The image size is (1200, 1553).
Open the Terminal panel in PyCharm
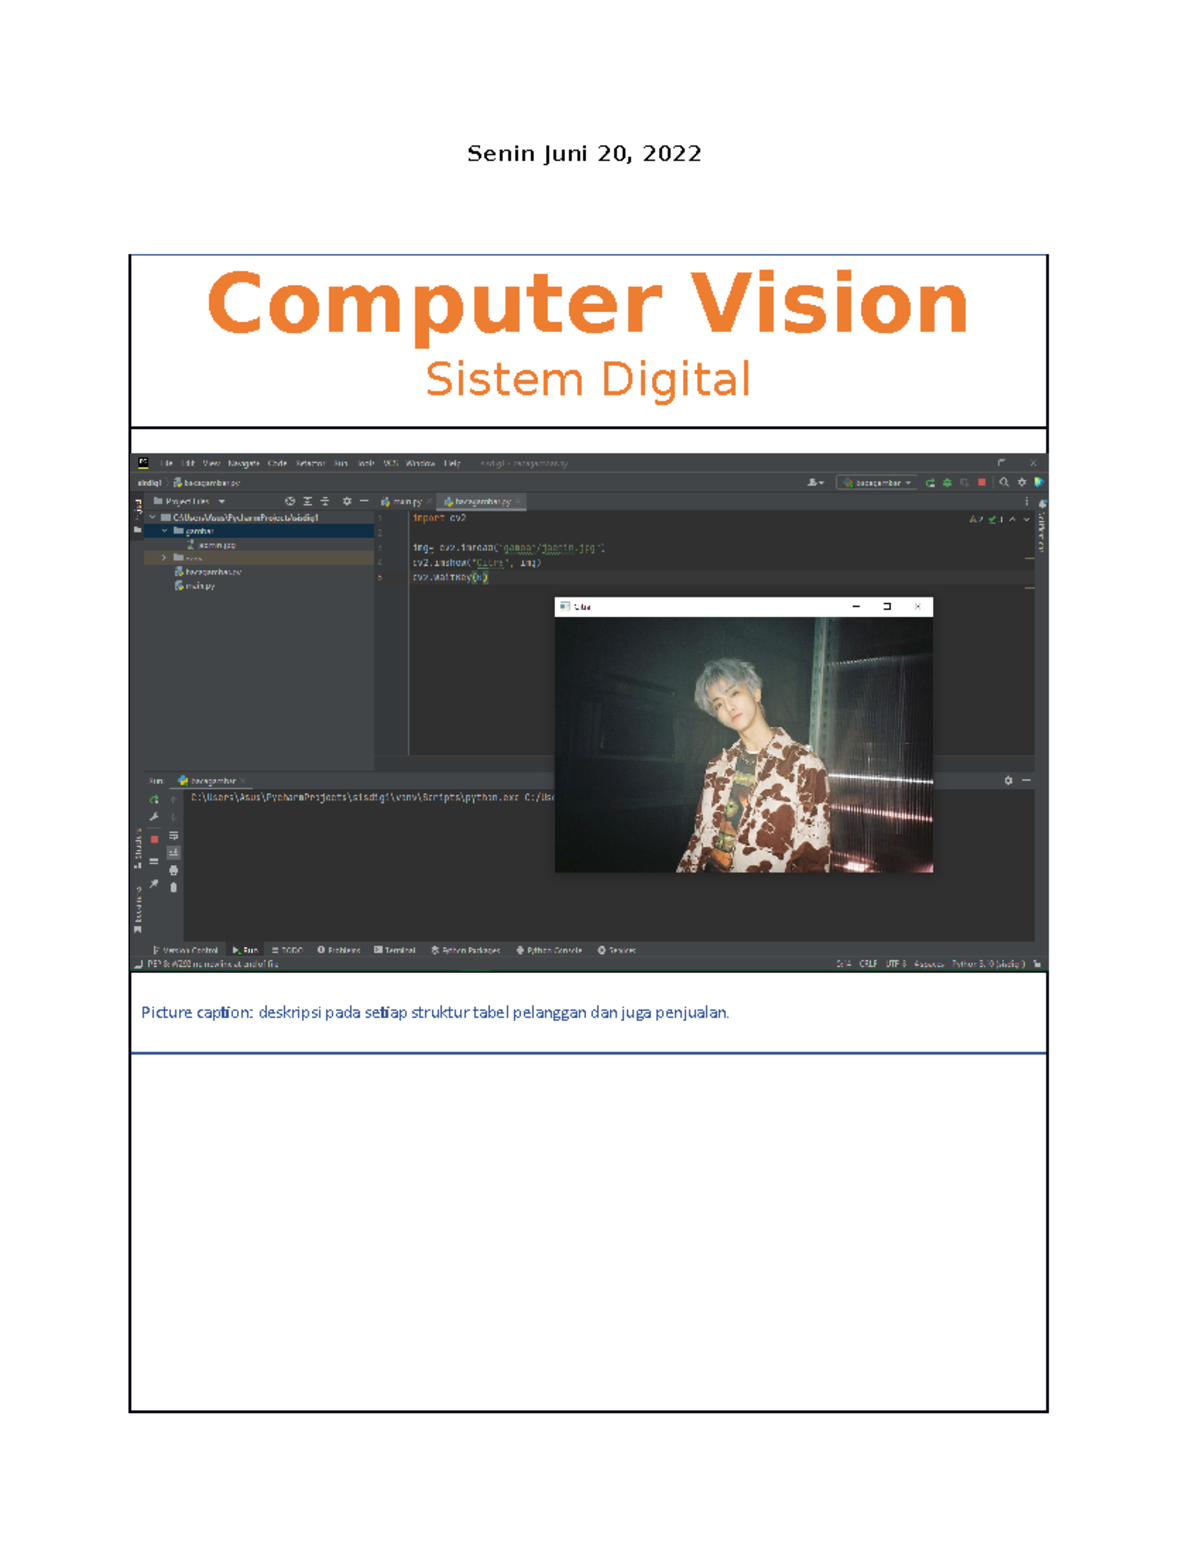[398, 950]
